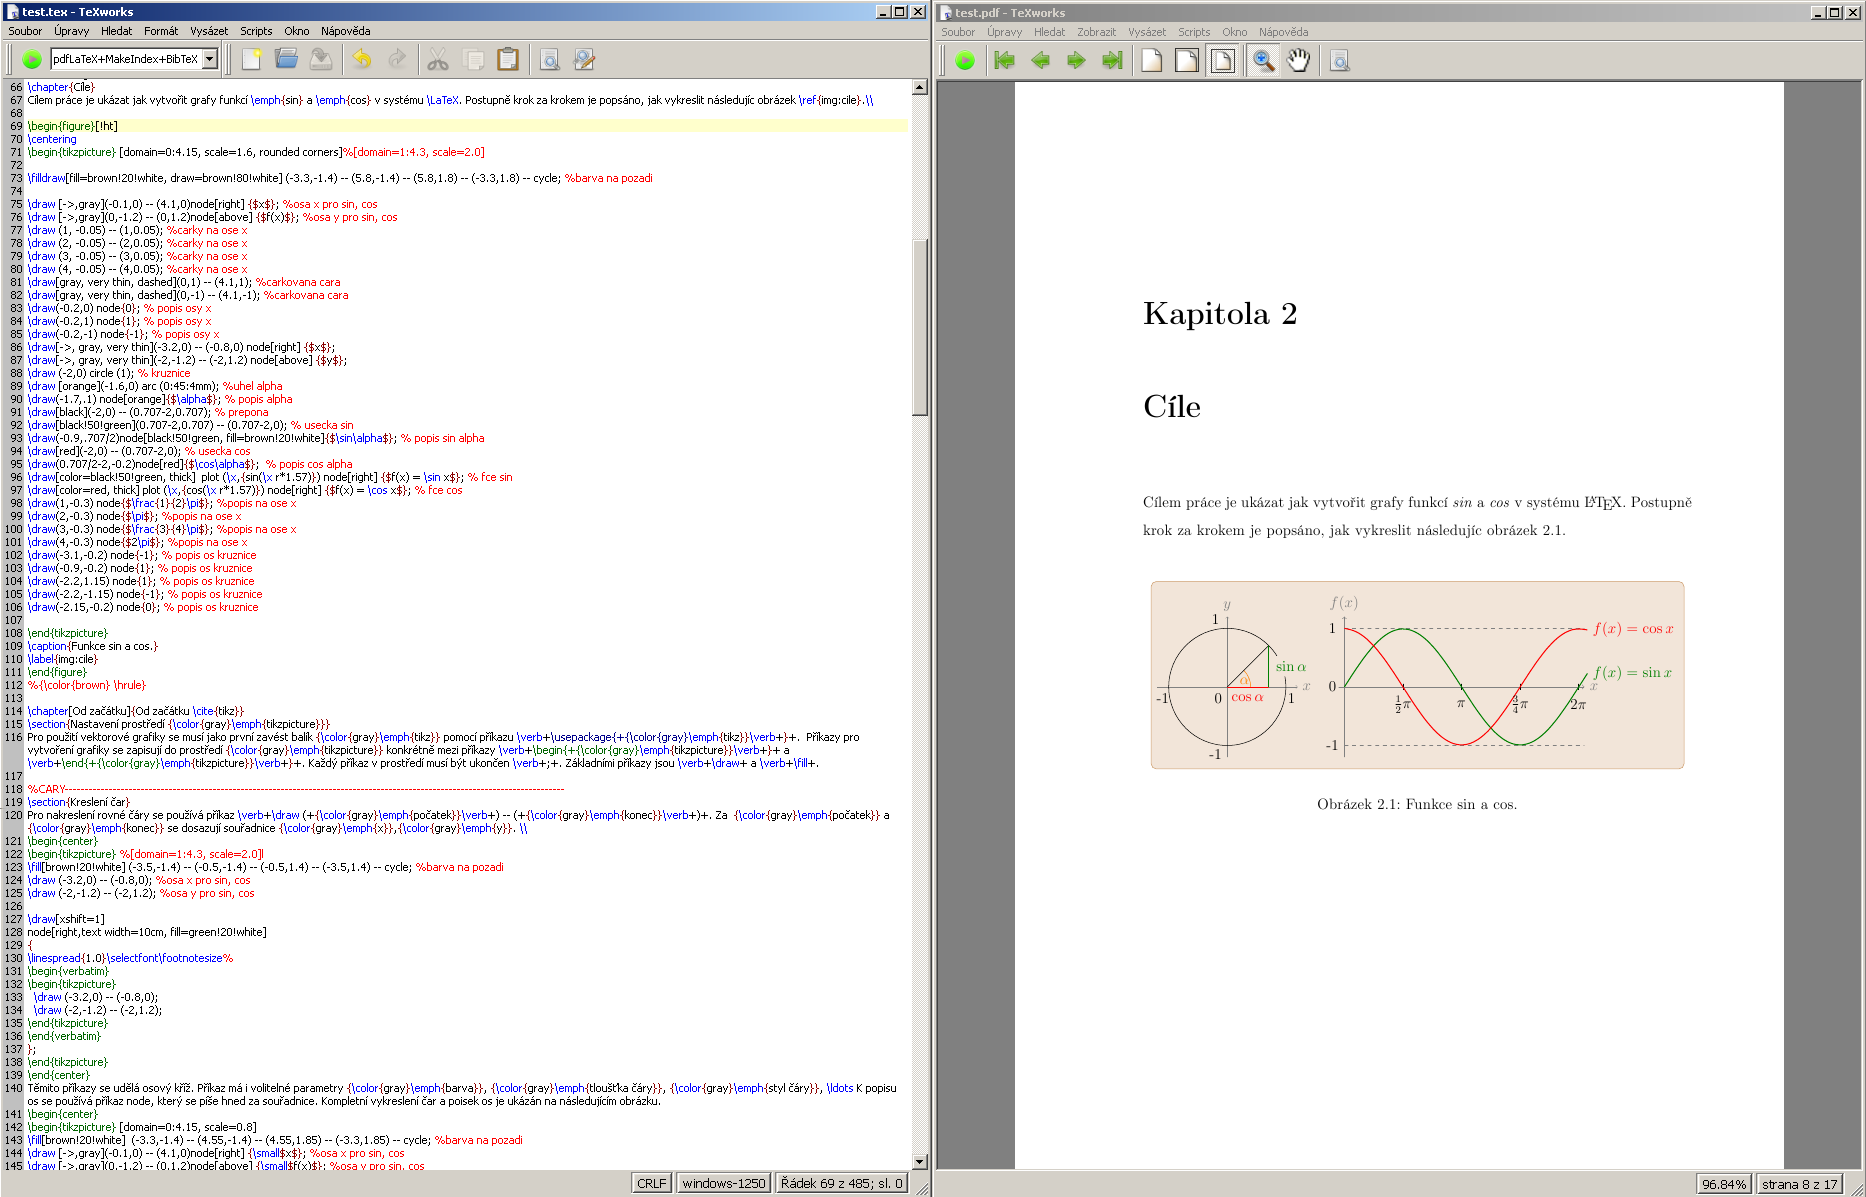Paste from clipboard with the clipboard icon
1866x1197 pixels.
(x=508, y=60)
